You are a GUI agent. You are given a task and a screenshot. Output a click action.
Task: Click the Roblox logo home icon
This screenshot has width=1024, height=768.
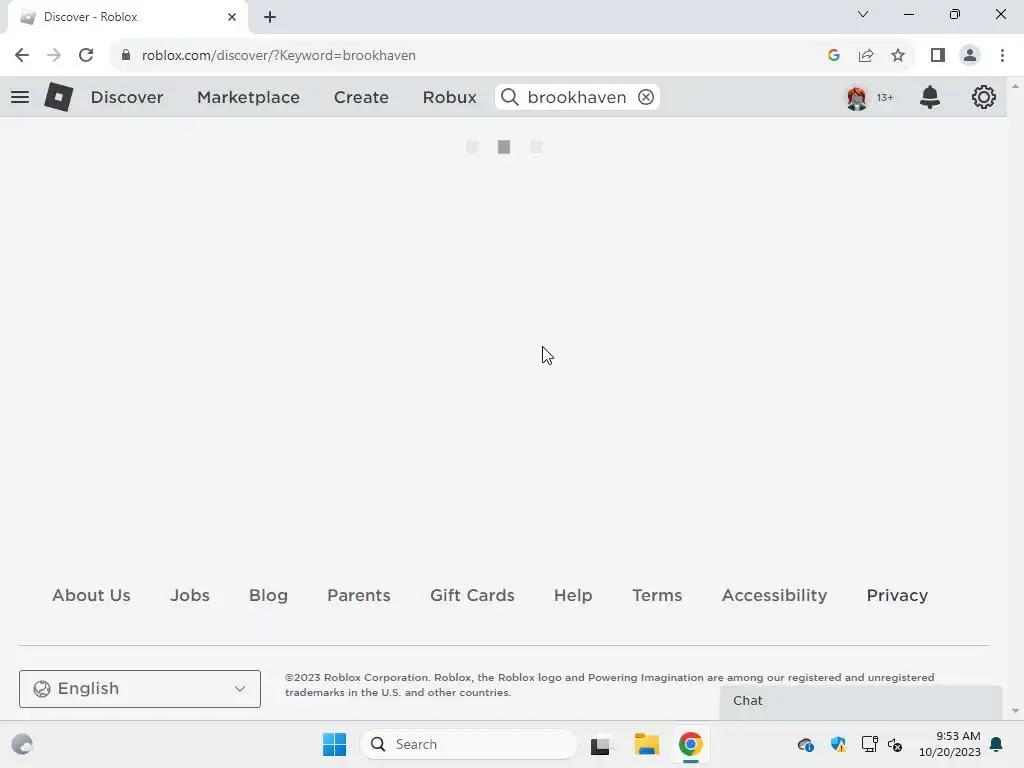point(59,97)
